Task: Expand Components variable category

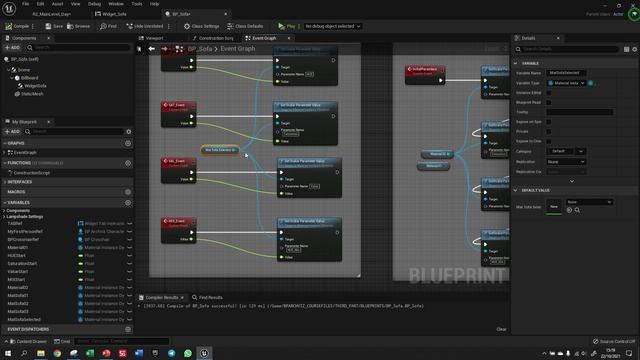Action: click(x=4, y=211)
